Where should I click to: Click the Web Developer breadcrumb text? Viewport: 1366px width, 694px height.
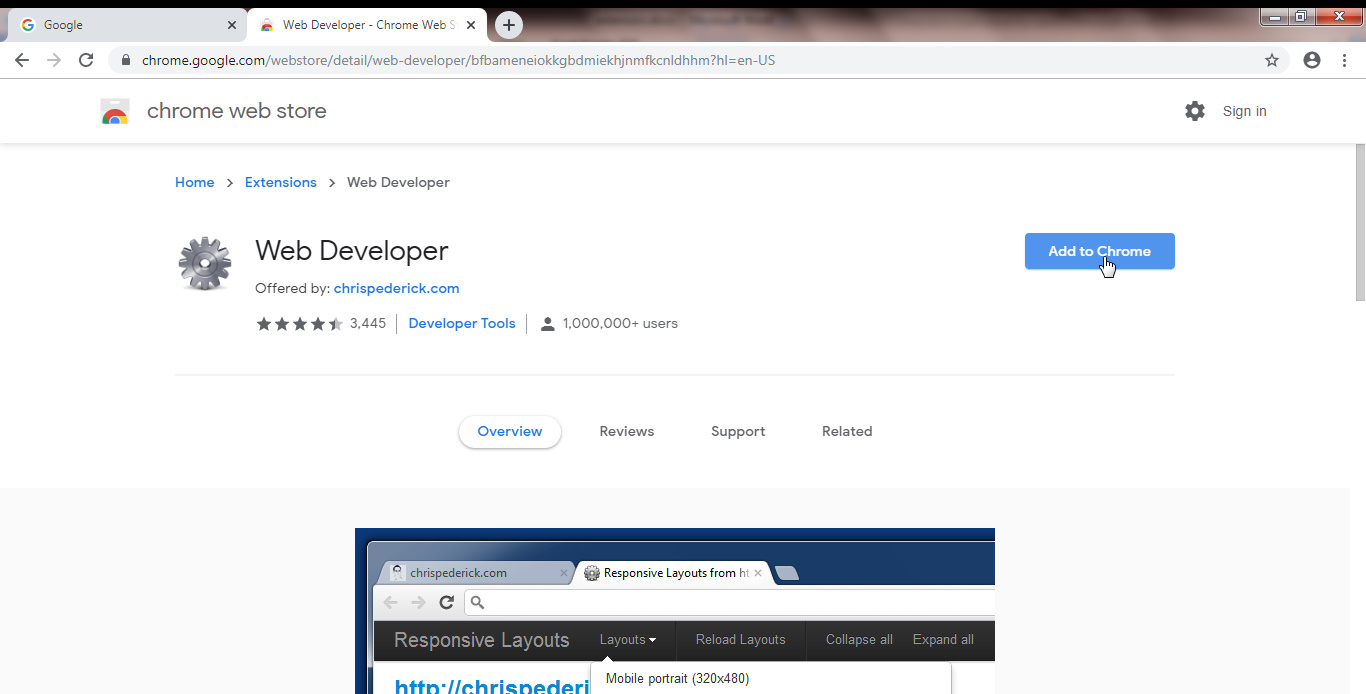tap(398, 182)
